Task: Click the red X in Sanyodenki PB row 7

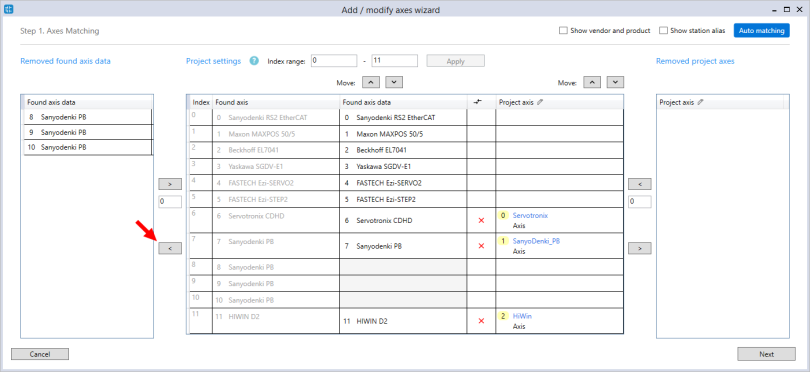Action: (x=481, y=246)
